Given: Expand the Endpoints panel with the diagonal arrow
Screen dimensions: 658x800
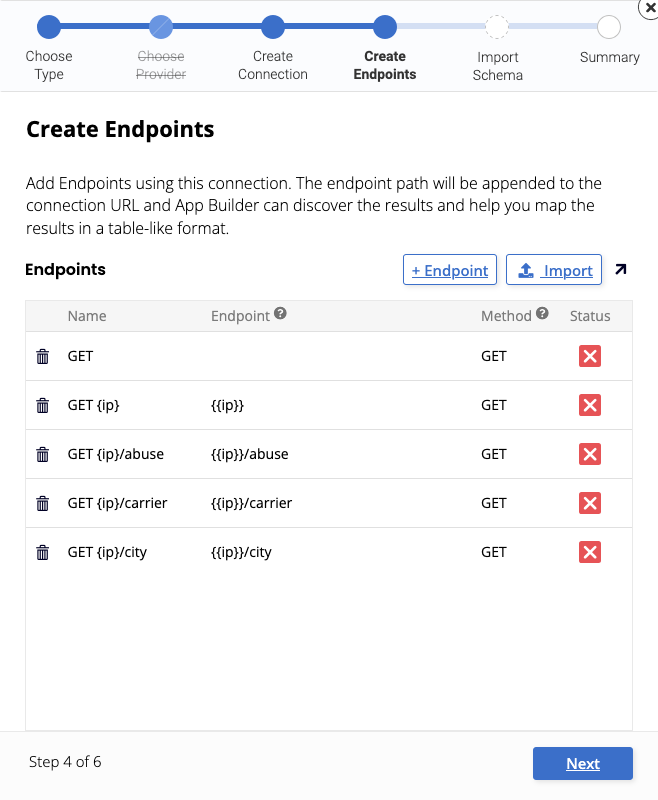Looking at the screenshot, I should pos(620,269).
